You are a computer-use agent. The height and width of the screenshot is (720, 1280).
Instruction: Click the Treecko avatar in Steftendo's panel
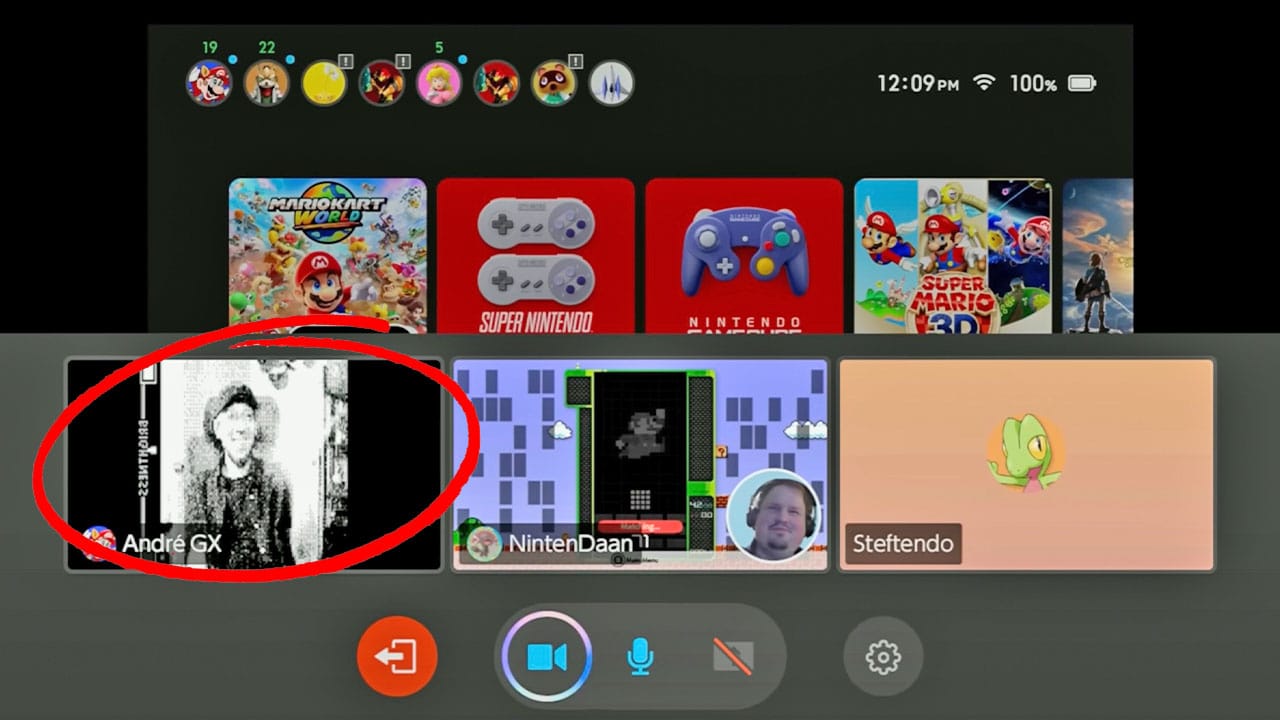[1026, 453]
